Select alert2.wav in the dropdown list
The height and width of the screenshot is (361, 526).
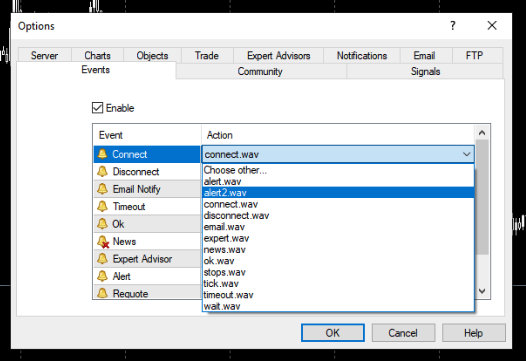click(338, 193)
